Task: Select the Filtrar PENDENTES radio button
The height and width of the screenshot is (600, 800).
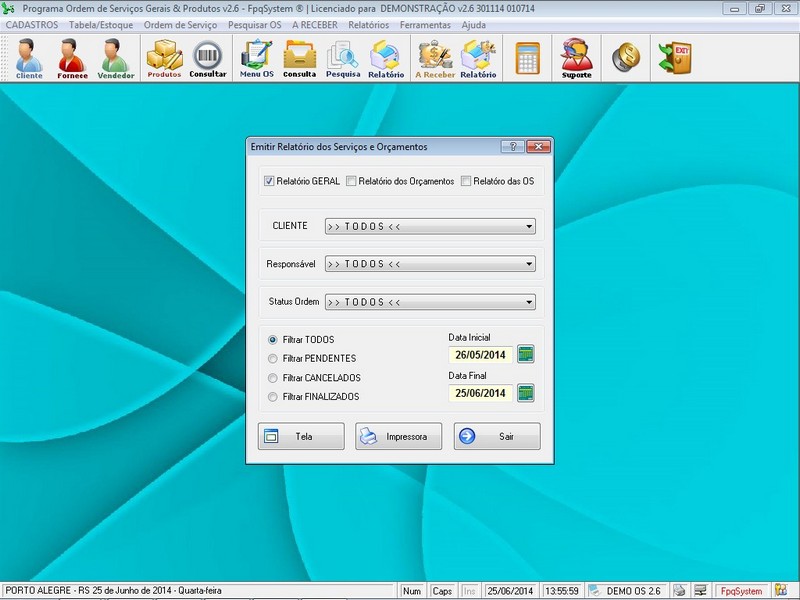Action: click(x=273, y=358)
